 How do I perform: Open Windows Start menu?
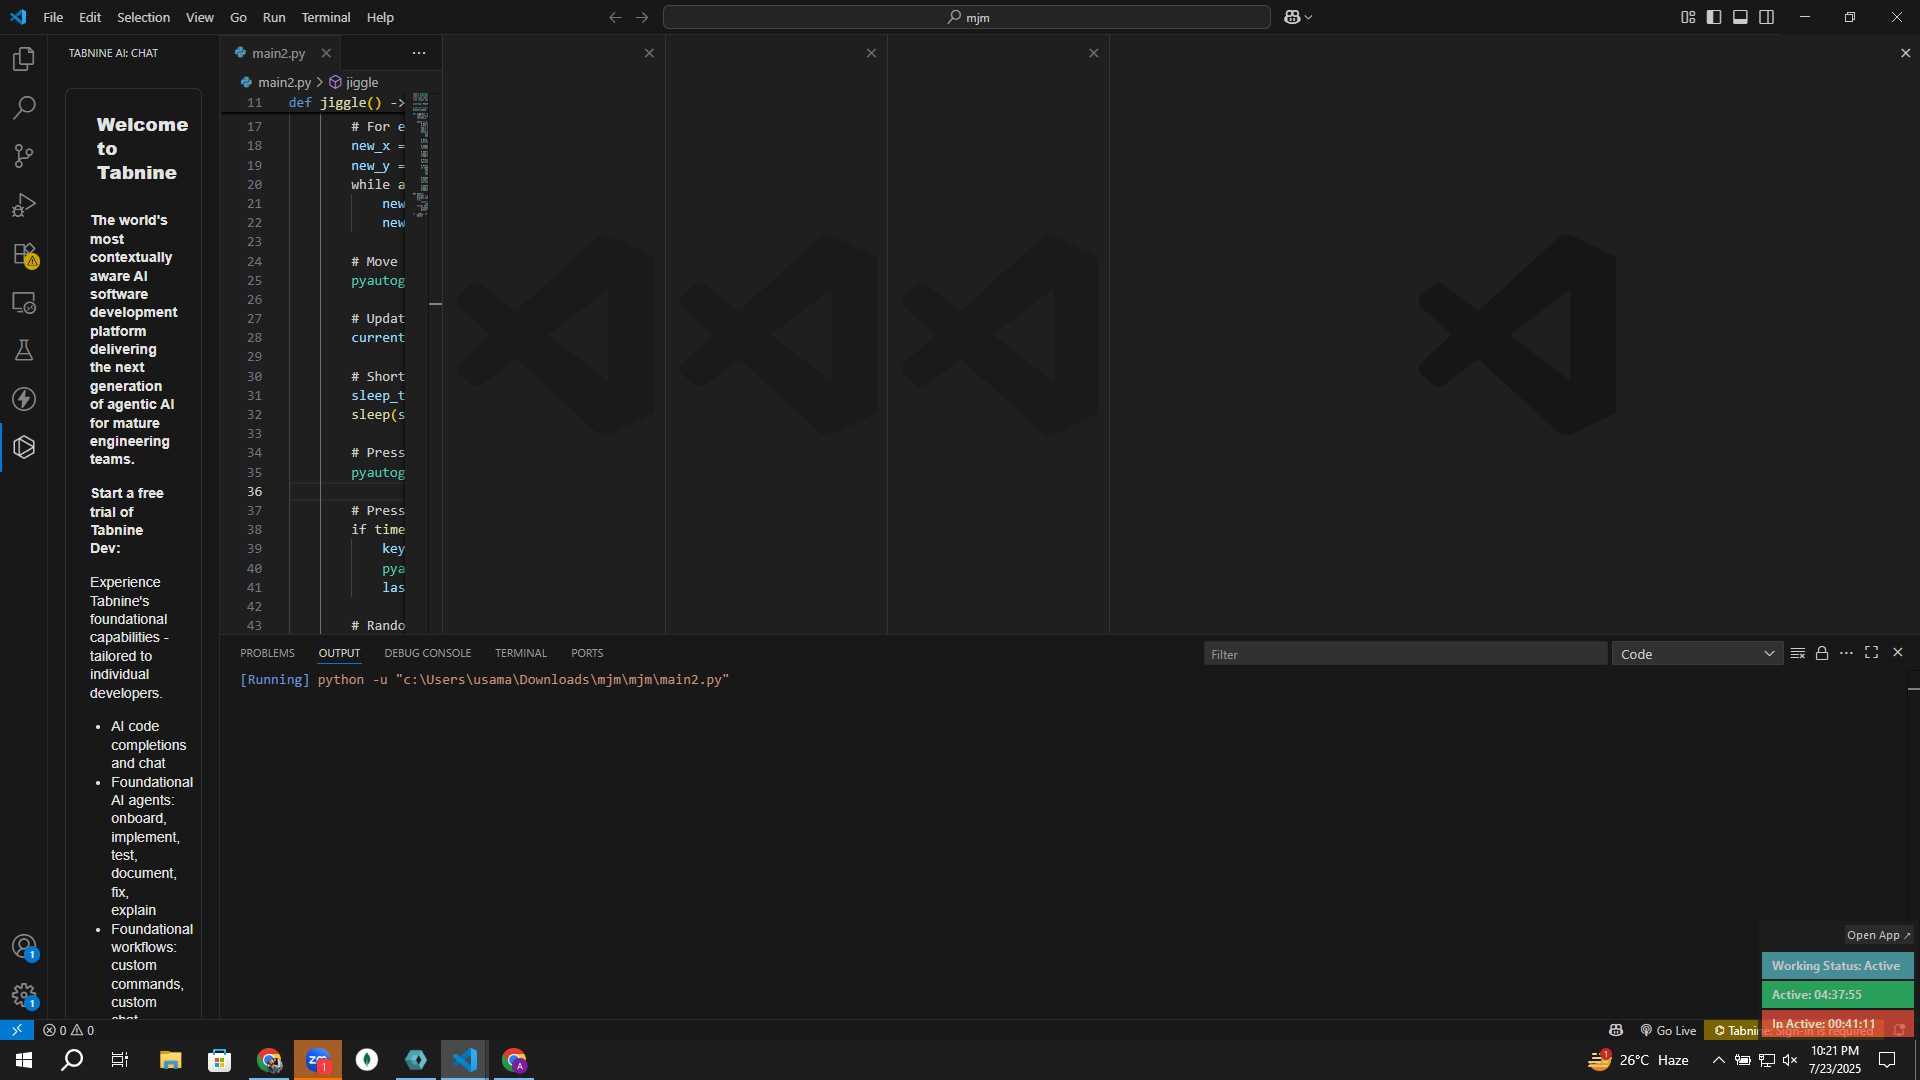click(24, 1060)
